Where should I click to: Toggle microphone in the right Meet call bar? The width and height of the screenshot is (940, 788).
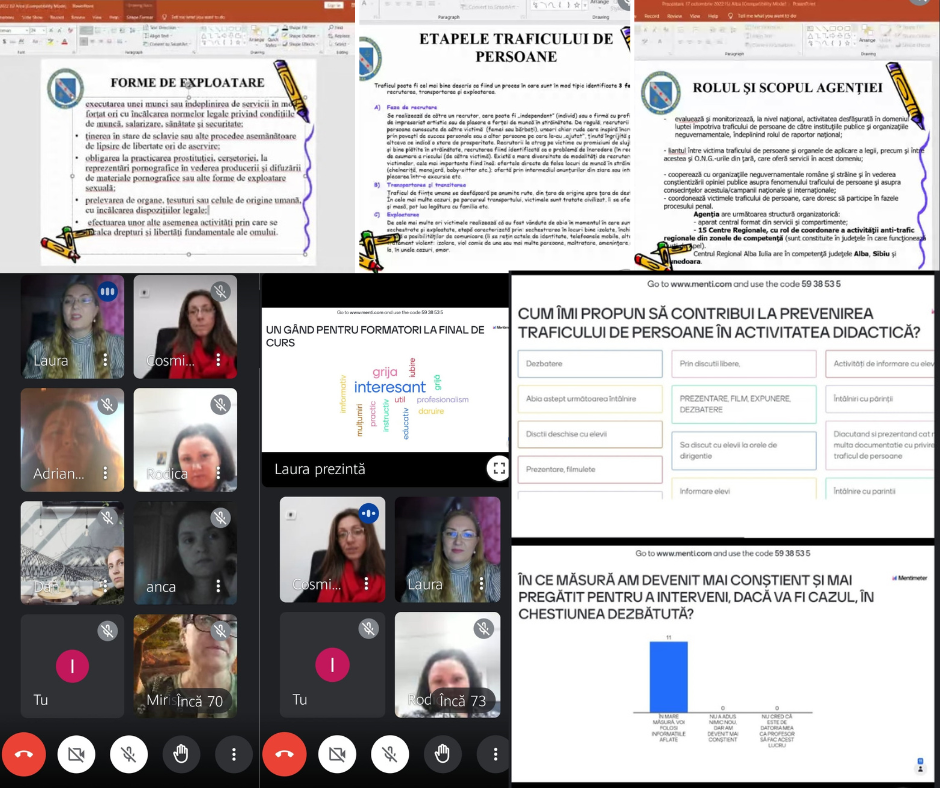[388, 753]
